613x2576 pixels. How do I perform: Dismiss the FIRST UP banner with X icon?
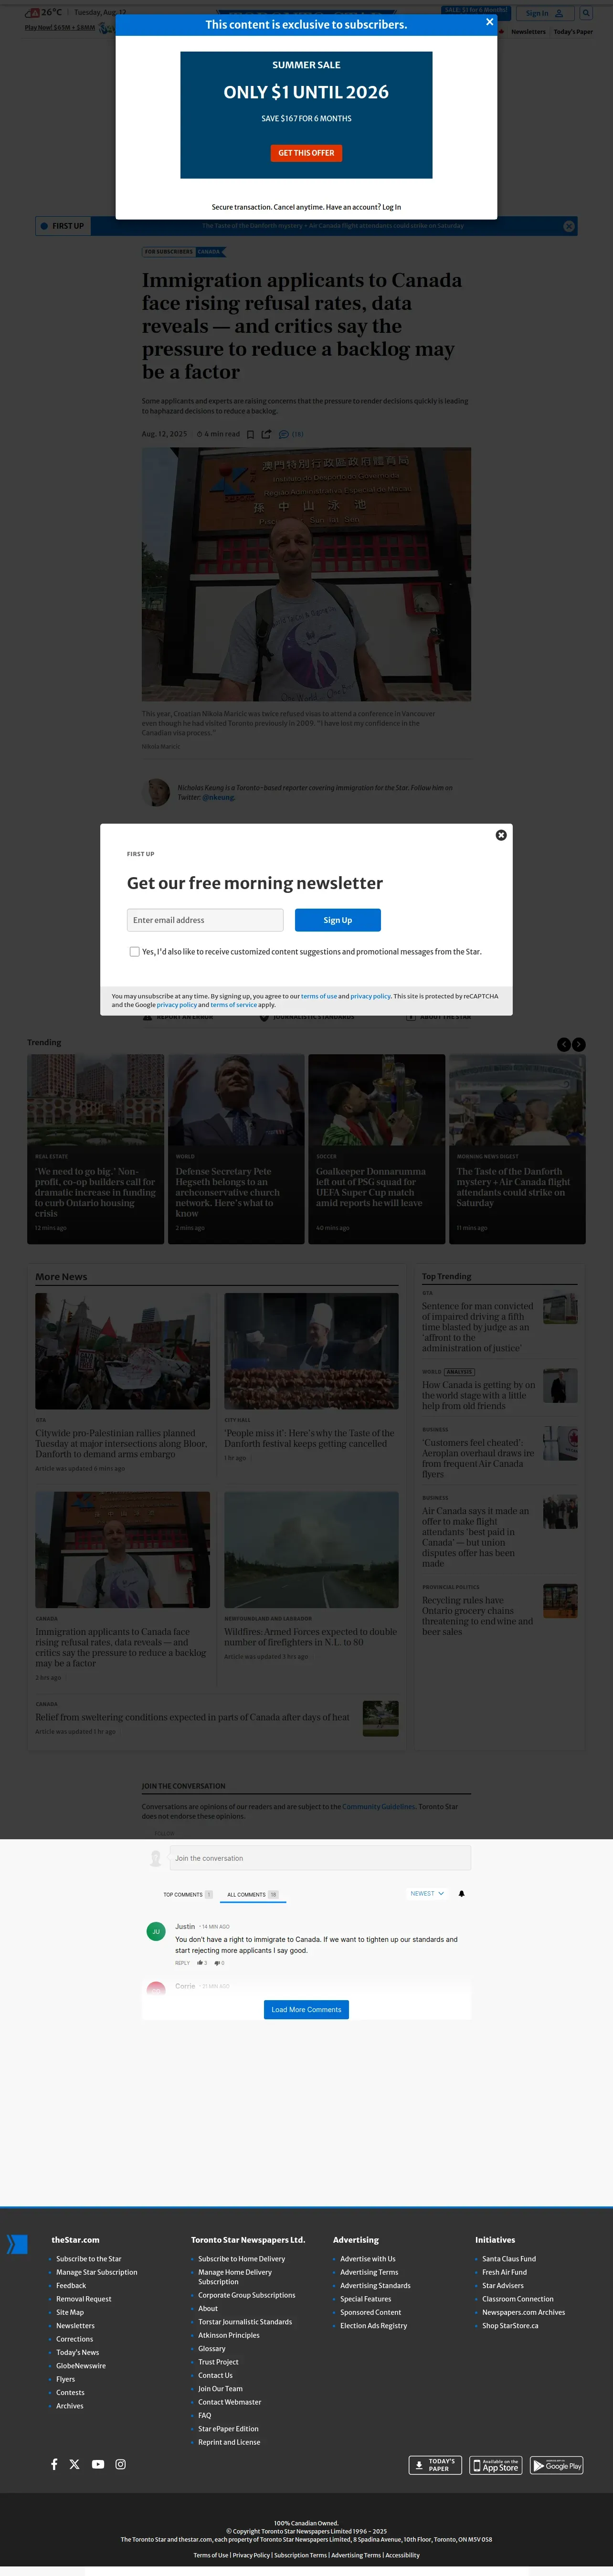(569, 226)
